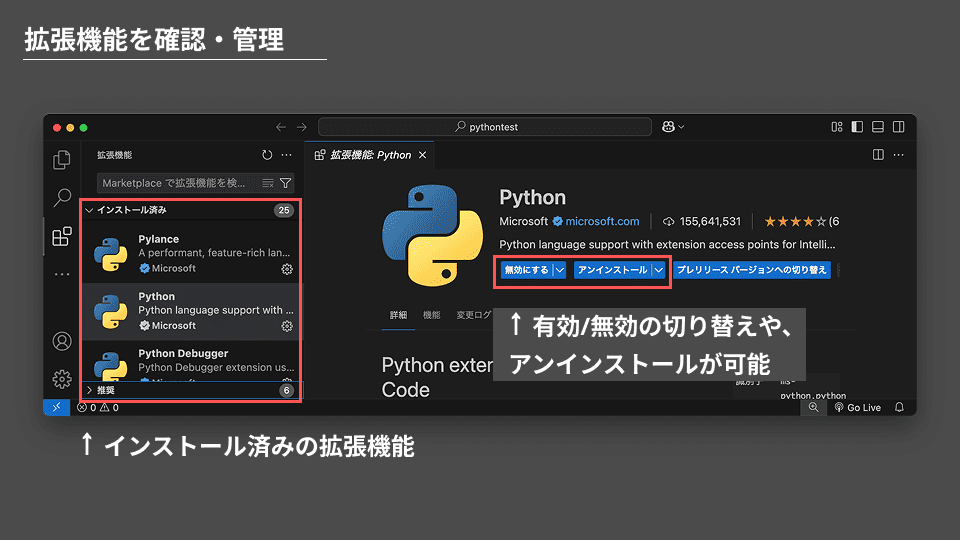Toggle the secondary side bar
Screen dimensions: 960x540
899,127
